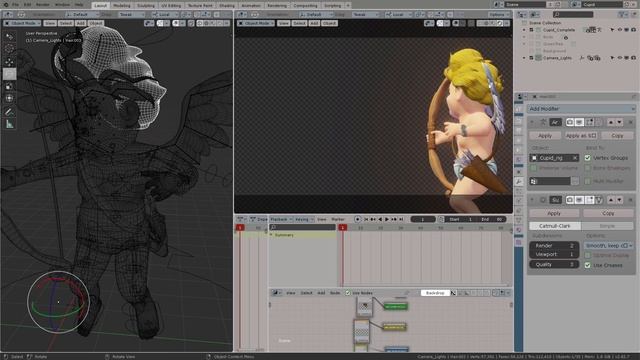Jump to first frame in timeline

(366, 220)
